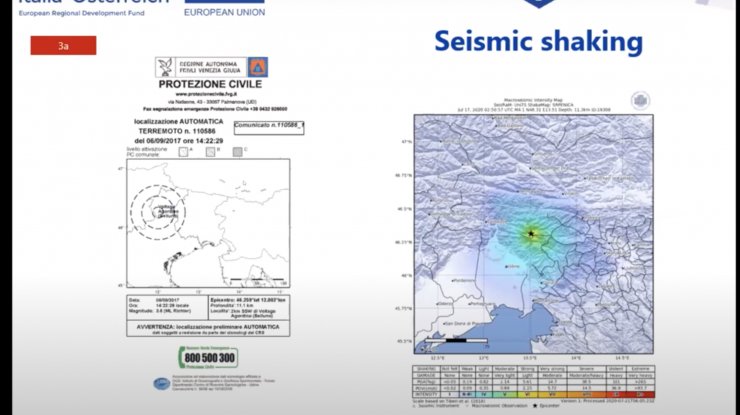The width and height of the screenshot is (740, 415).
Task: Click the OGS logo at bulletin bottom
Action: coord(160,383)
